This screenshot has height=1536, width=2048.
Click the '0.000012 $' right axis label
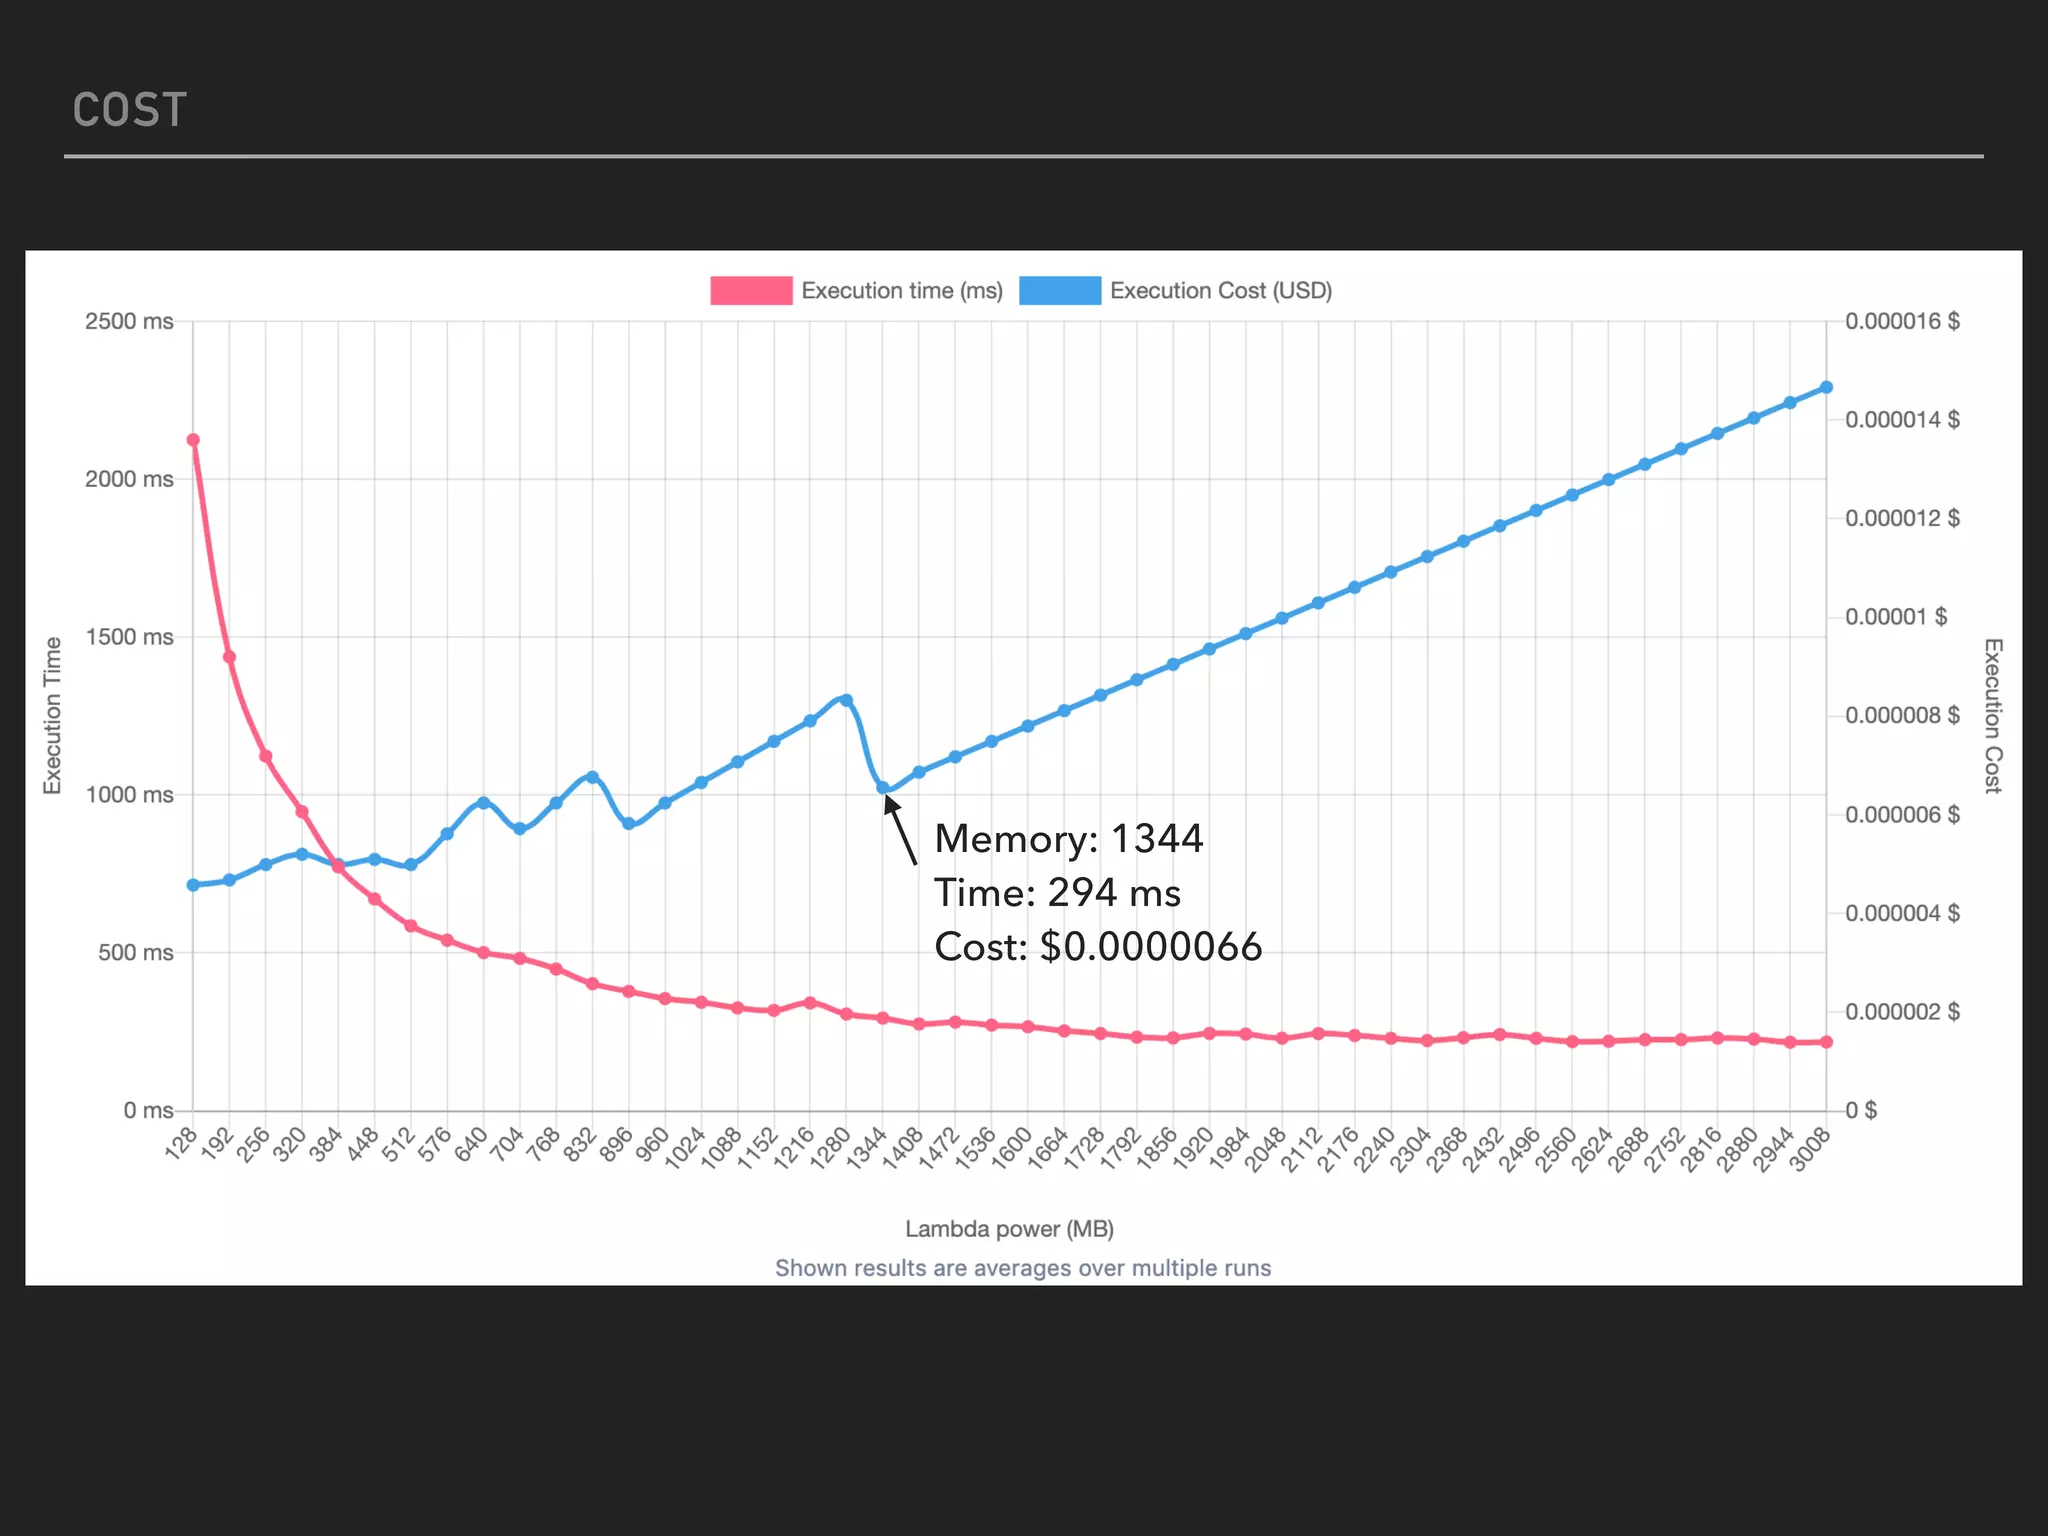click(x=1902, y=519)
